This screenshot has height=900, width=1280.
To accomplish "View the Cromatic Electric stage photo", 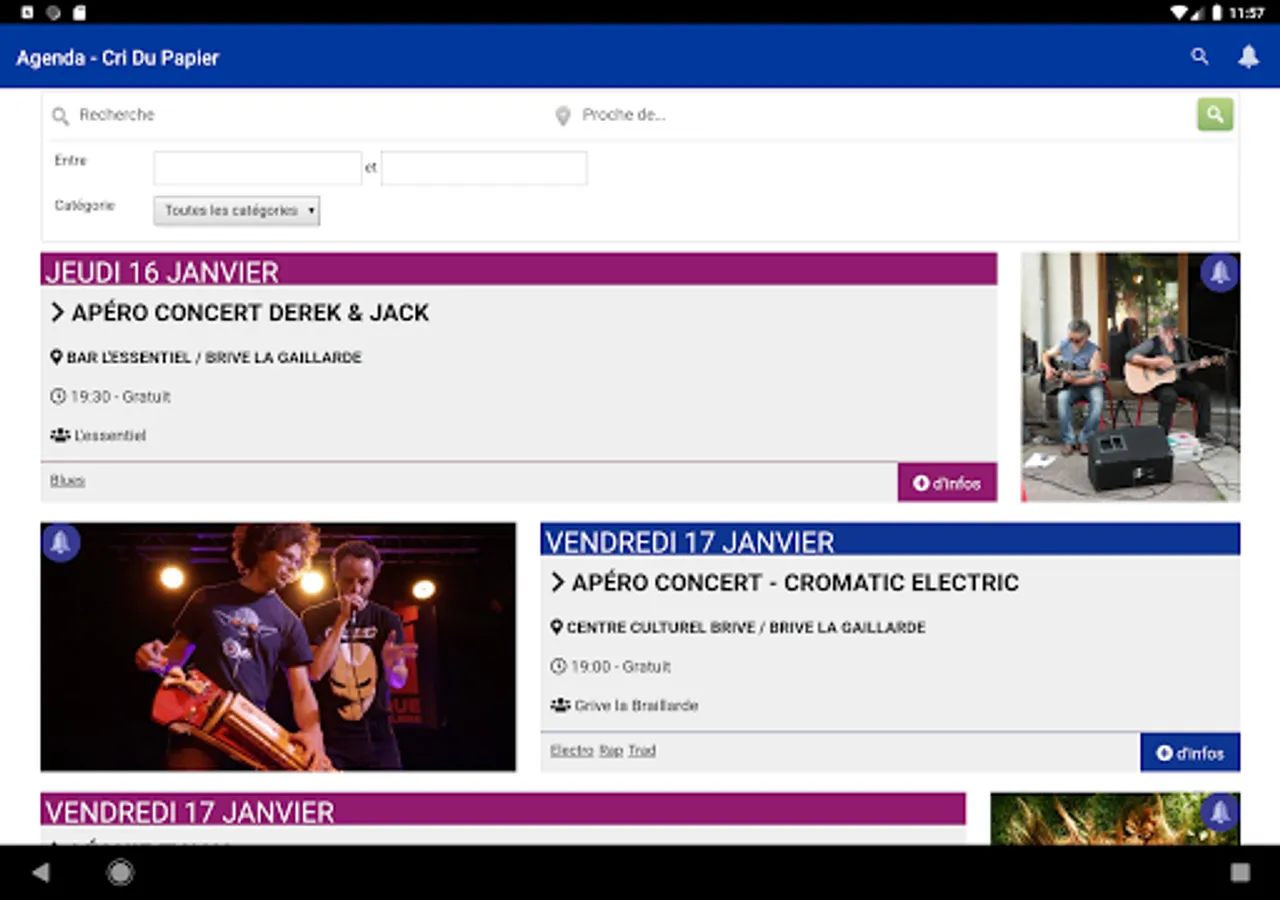I will click(278, 647).
